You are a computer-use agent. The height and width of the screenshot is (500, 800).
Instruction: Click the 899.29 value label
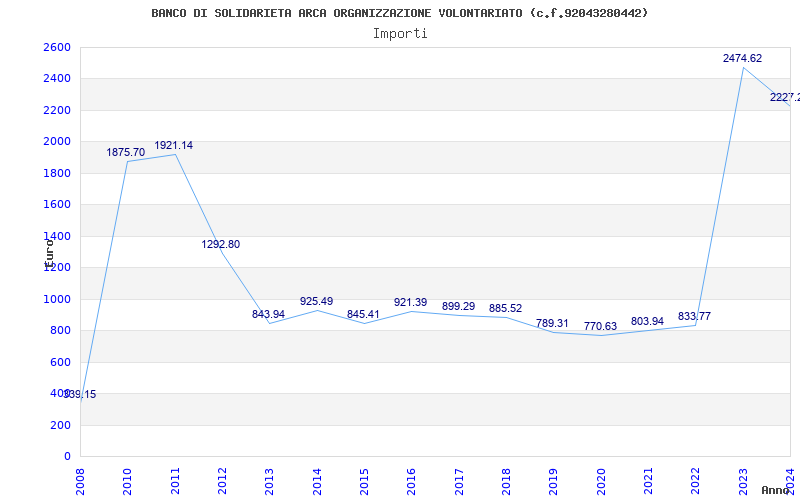tap(458, 307)
